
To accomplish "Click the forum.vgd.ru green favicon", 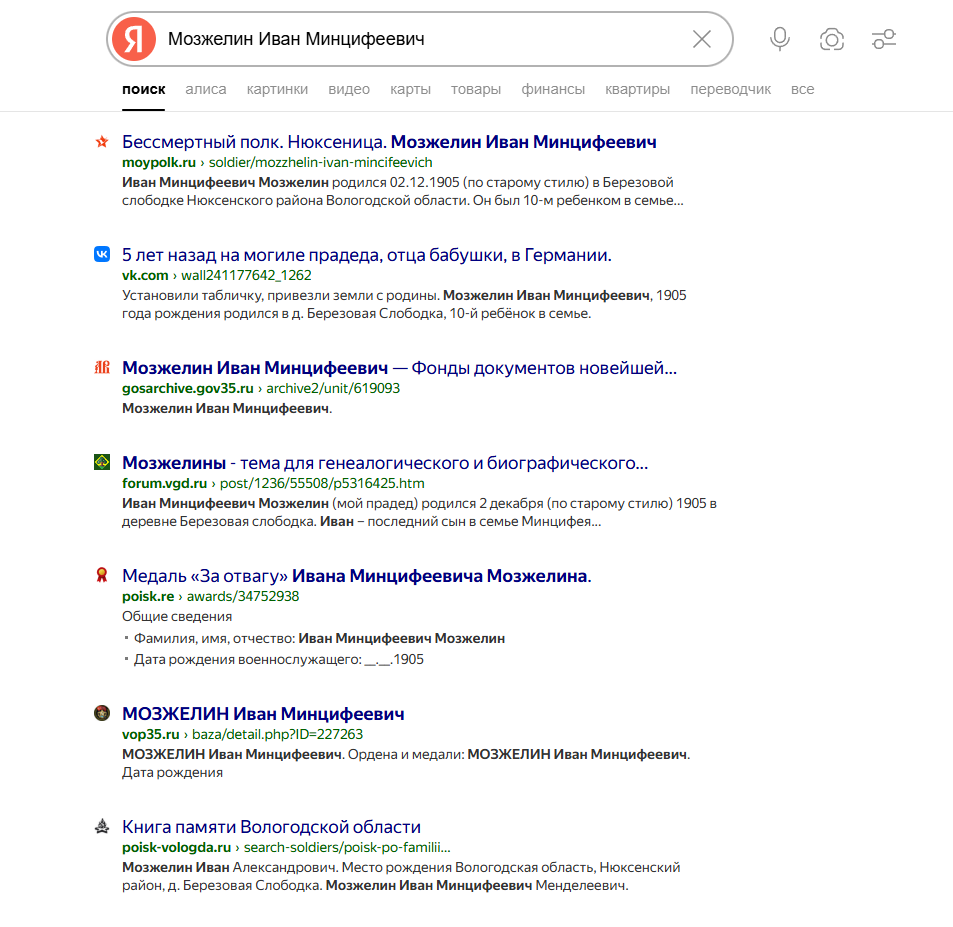I will click(102, 462).
